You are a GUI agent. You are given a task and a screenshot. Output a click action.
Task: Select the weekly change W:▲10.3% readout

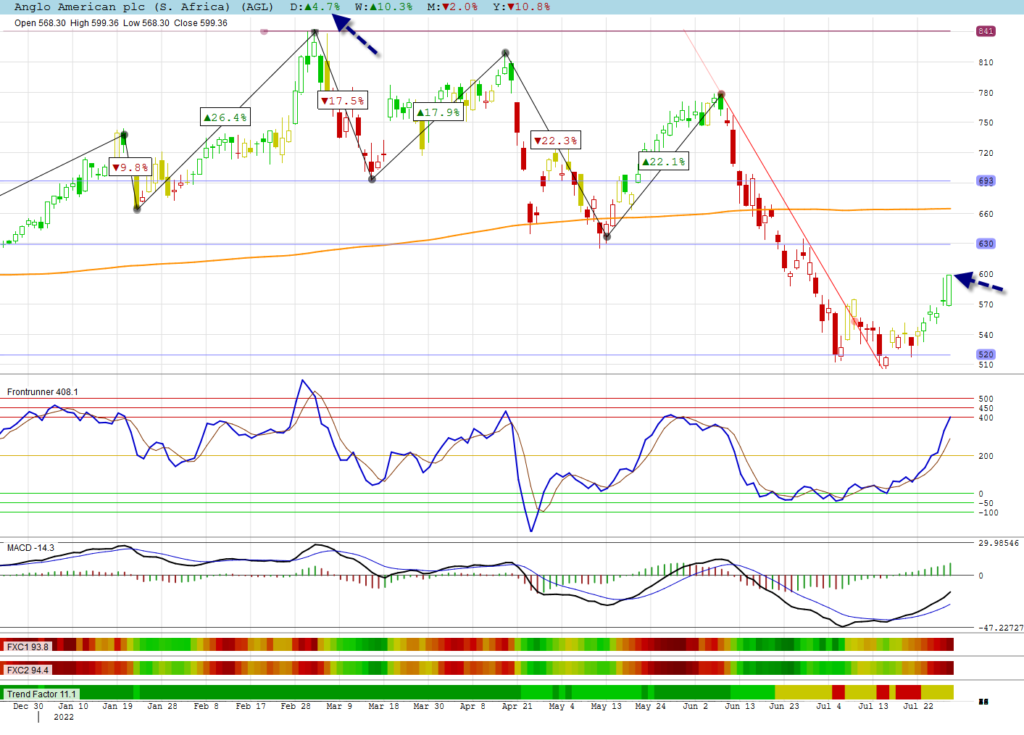(x=384, y=7)
